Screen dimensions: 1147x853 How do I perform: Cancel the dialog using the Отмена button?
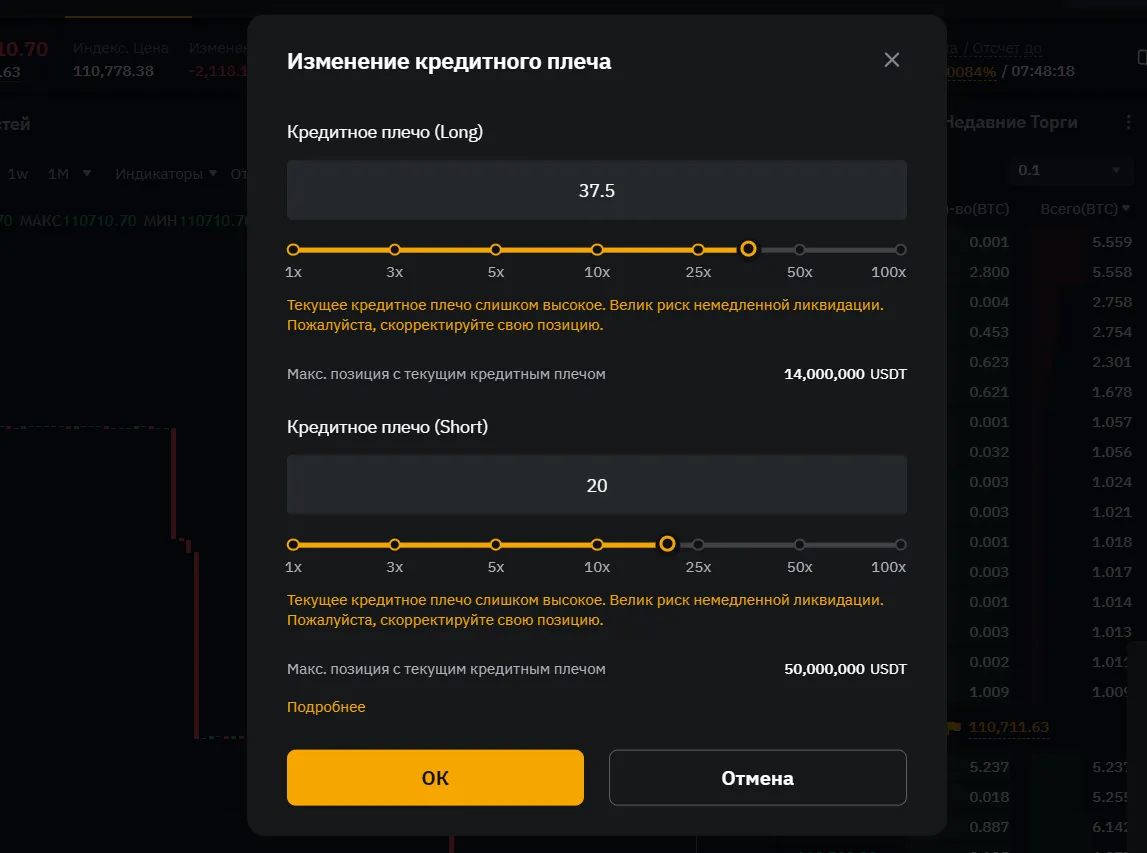[x=757, y=777]
